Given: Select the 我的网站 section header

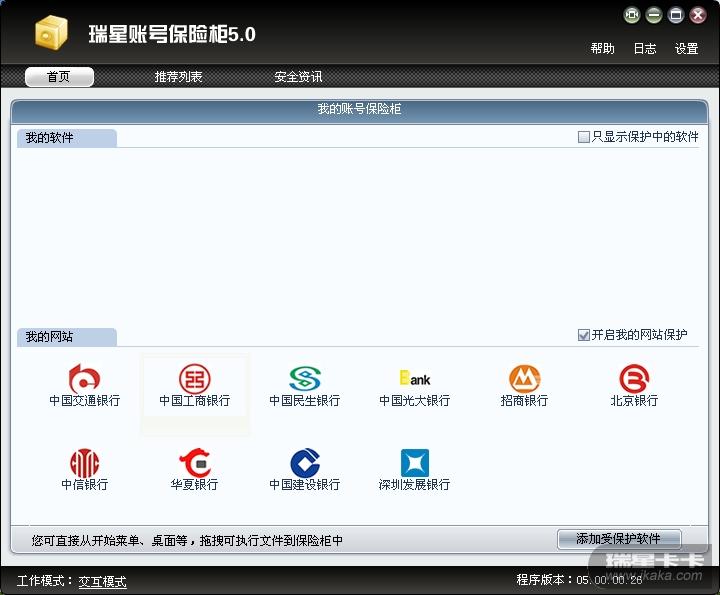Looking at the screenshot, I should [67, 337].
